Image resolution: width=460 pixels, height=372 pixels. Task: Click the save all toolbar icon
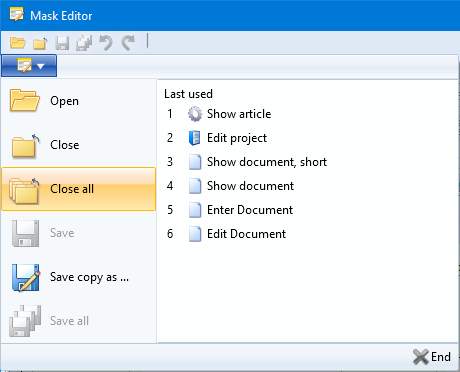pyautogui.click(x=84, y=43)
